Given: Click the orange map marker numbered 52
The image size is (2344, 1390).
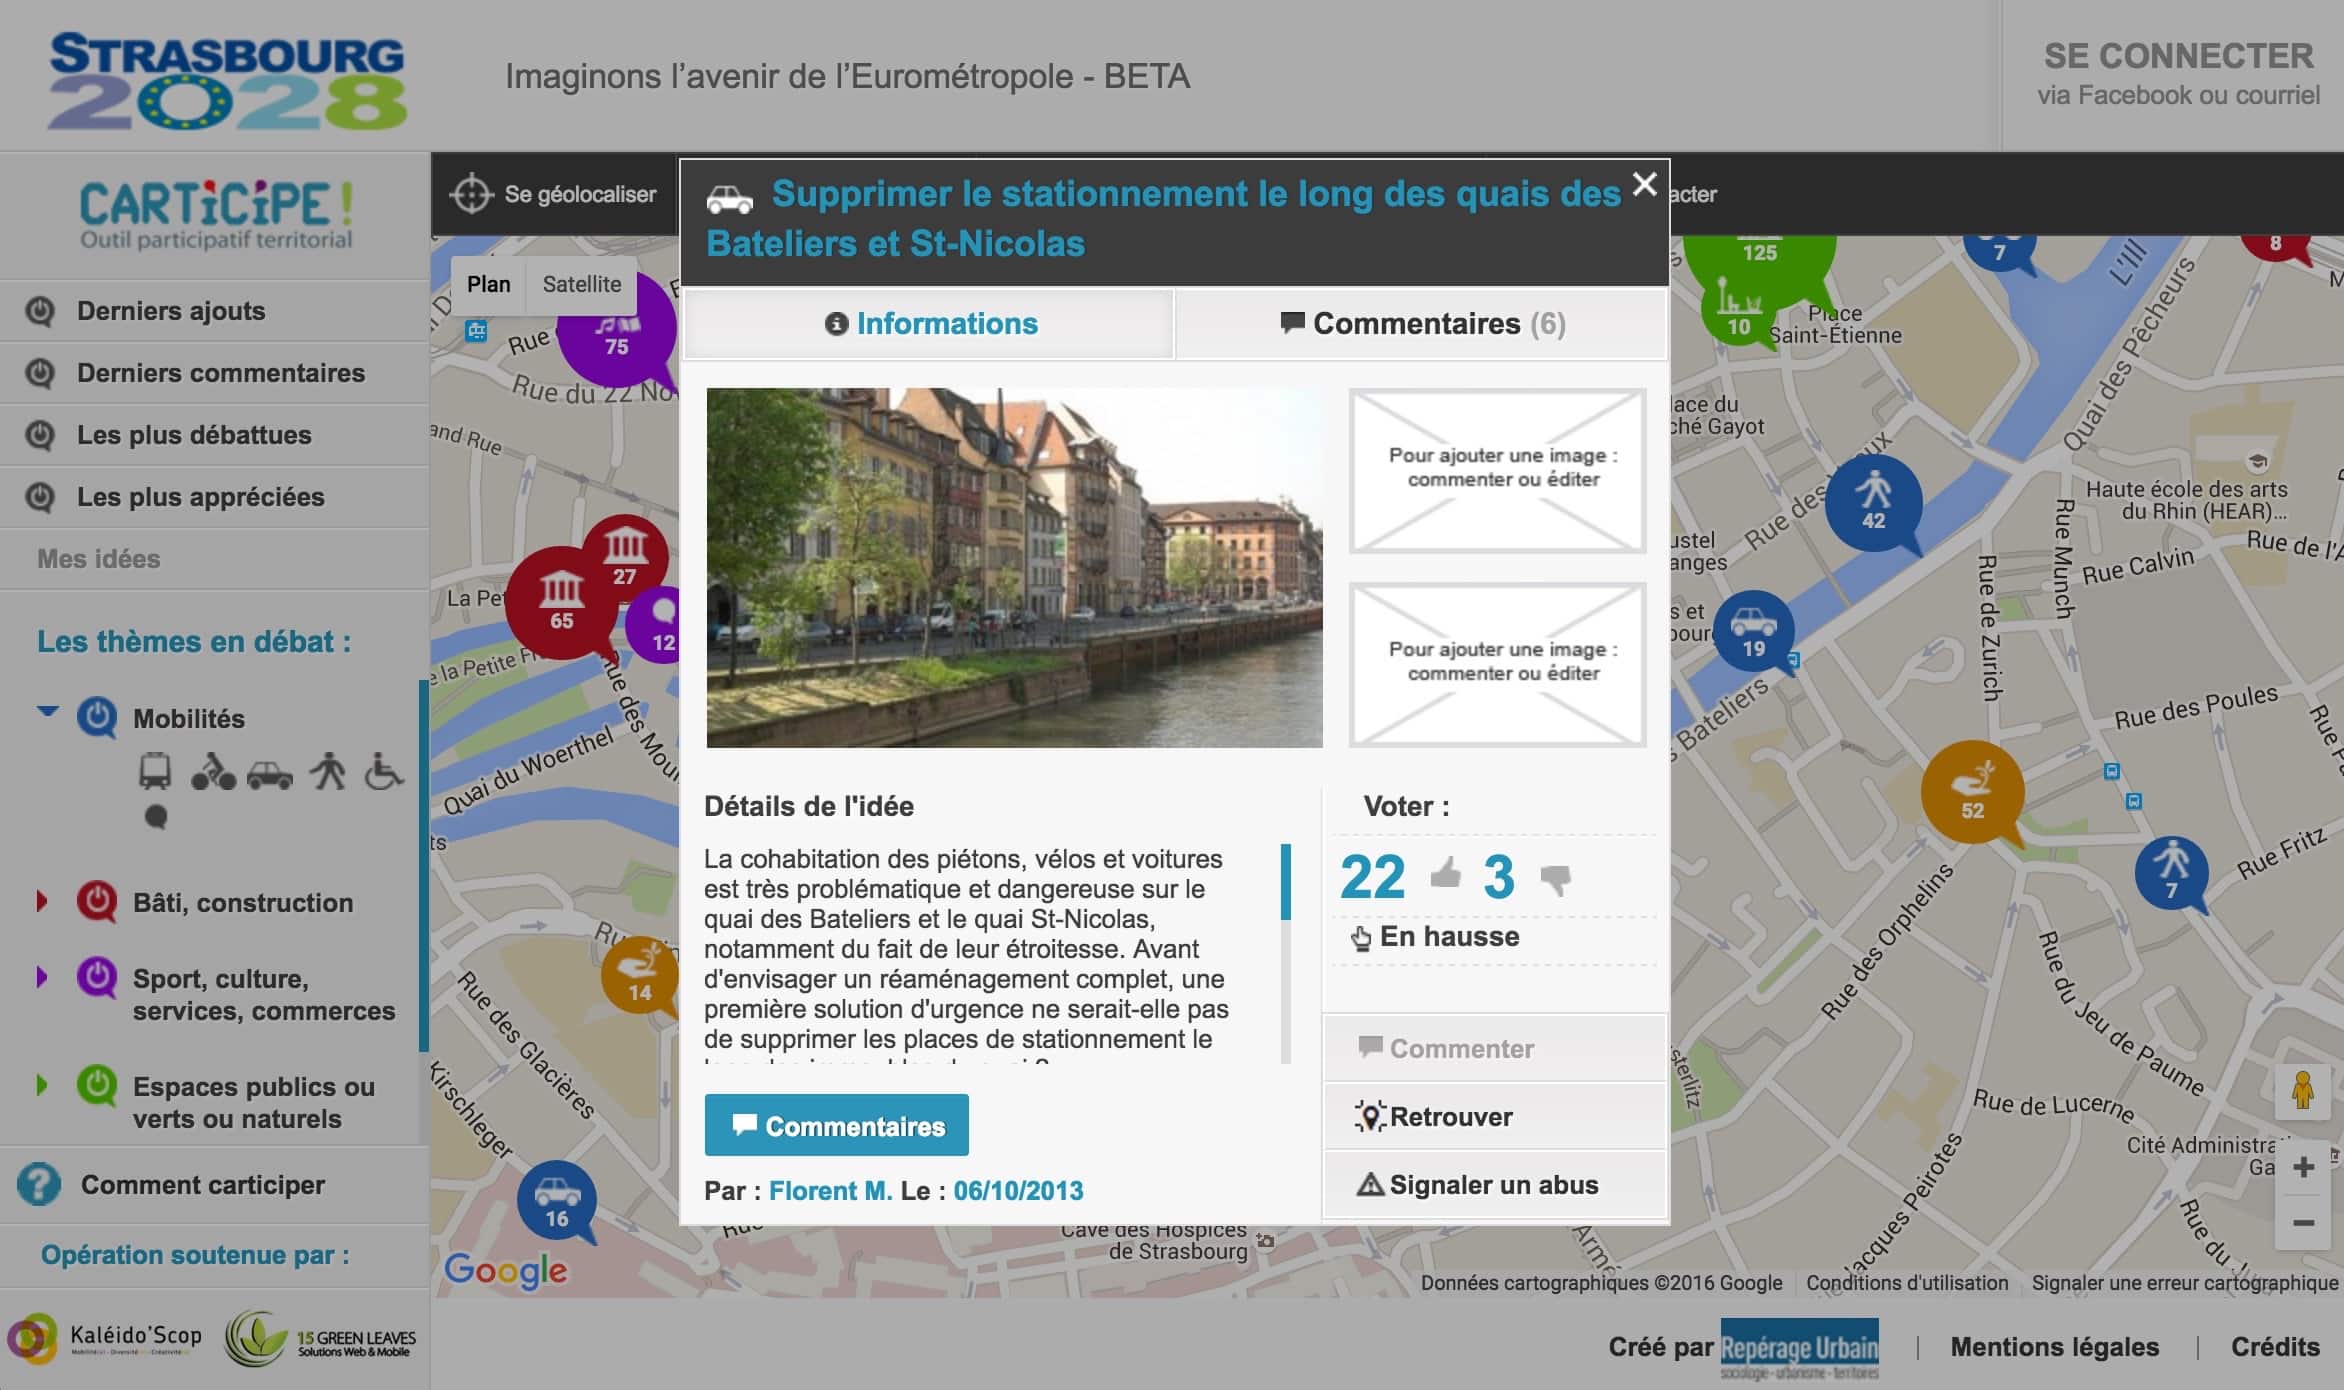Looking at the screenshot, I should click(1971, 791).
